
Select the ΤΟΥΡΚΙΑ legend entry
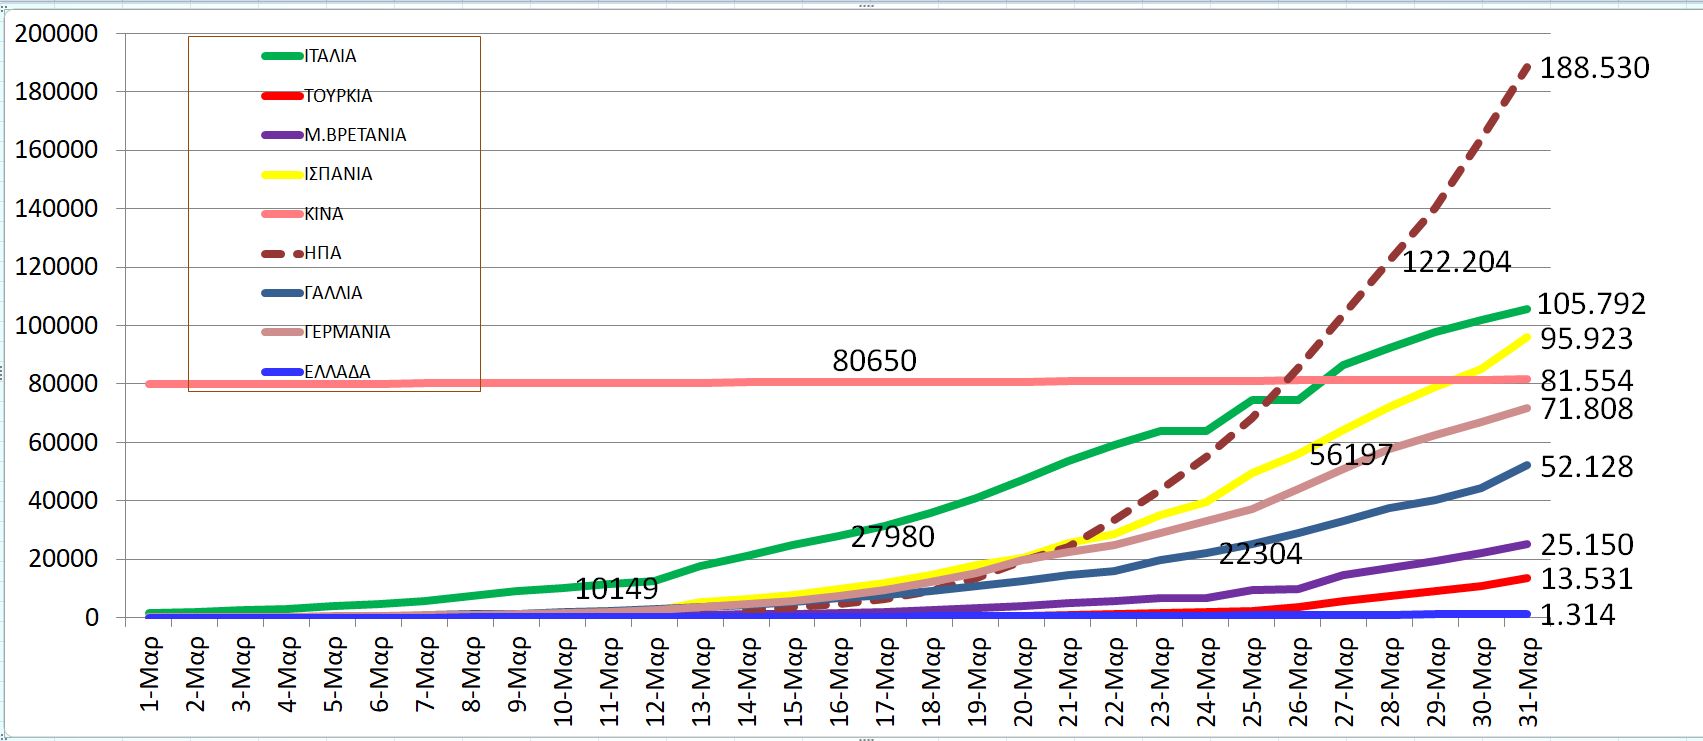[x=338, y=96]
